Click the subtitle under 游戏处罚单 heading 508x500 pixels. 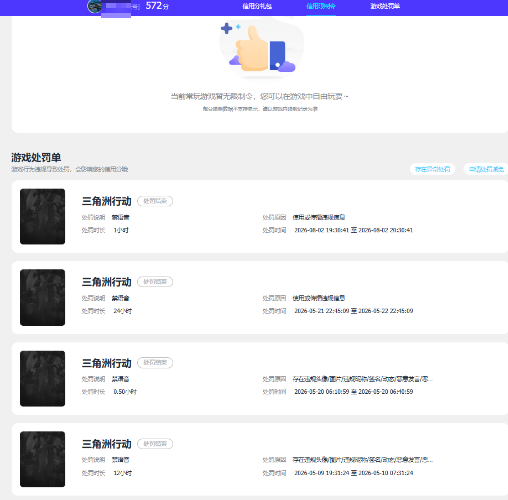(70, 169)
